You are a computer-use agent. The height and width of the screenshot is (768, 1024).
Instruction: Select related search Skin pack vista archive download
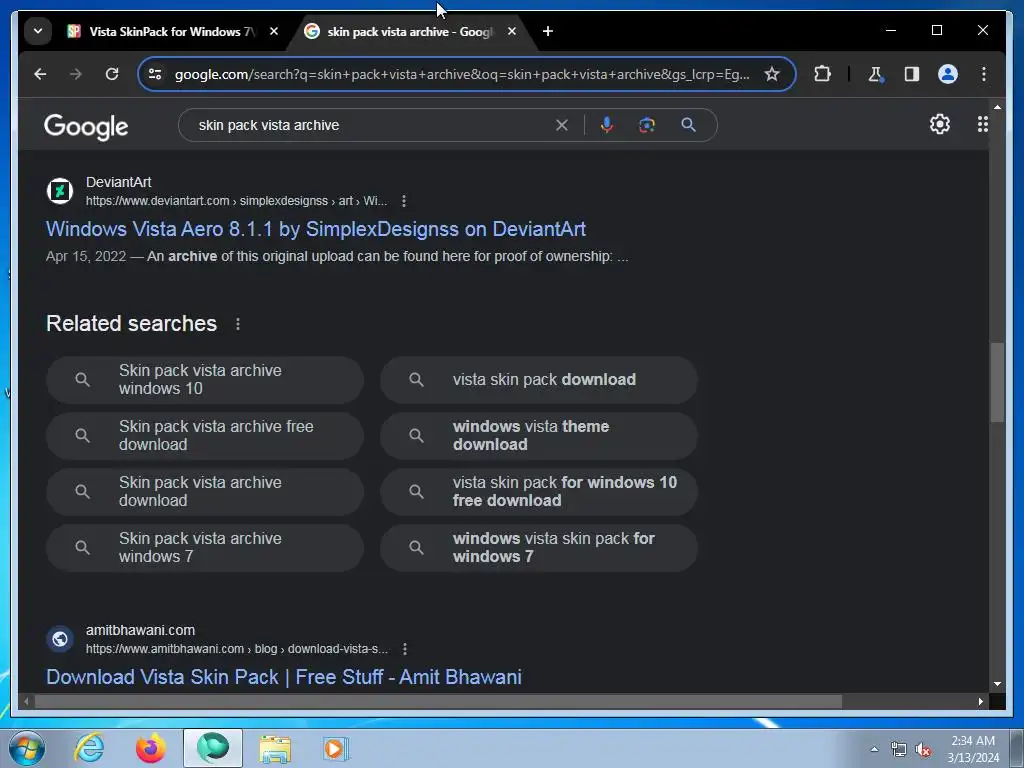pyautogui.click(x=204, y=492)
